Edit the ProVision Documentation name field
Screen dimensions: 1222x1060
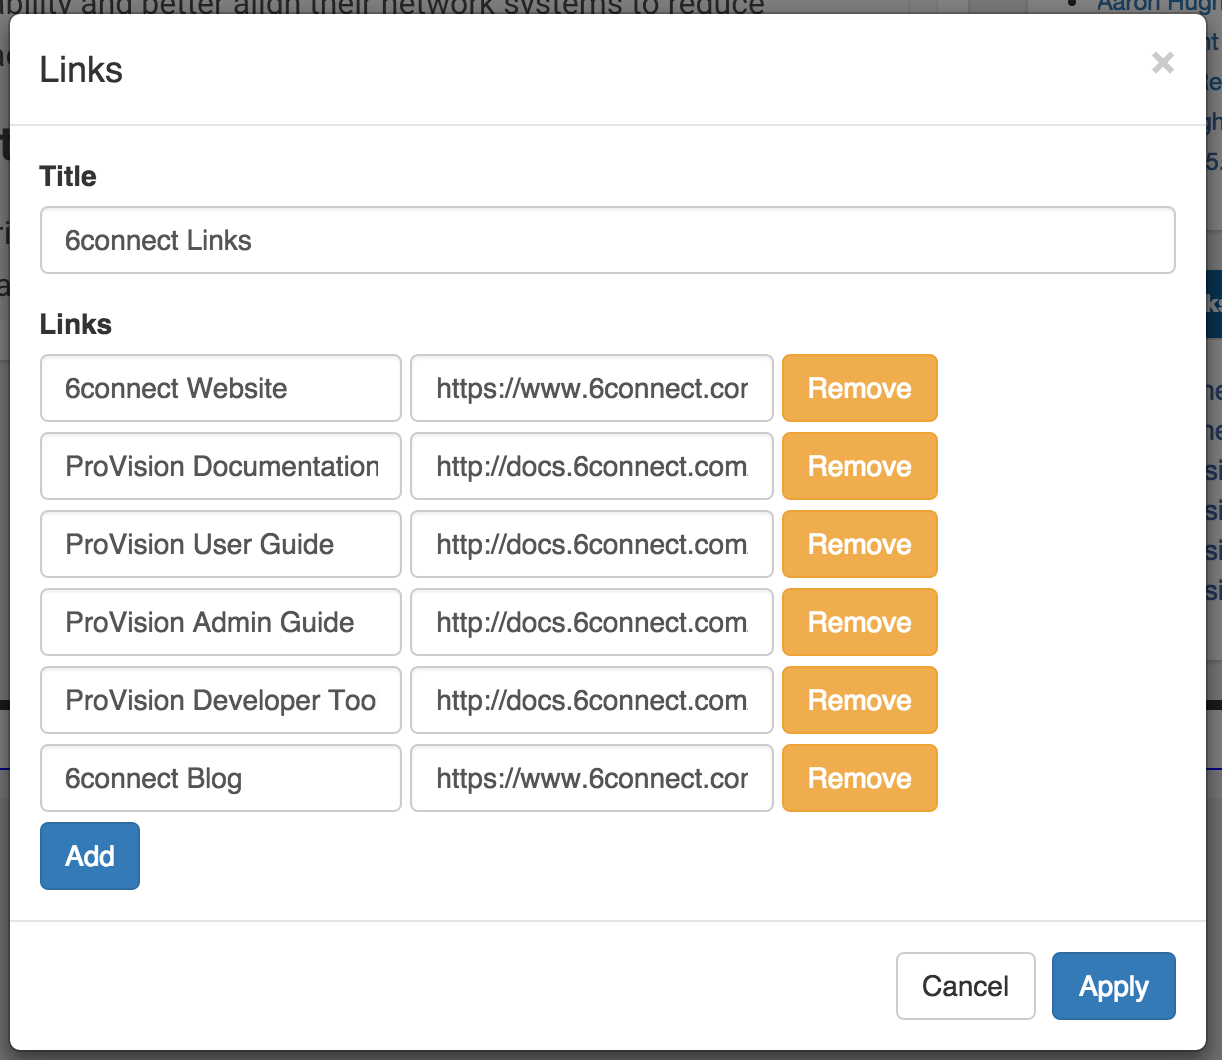[220, 466]
